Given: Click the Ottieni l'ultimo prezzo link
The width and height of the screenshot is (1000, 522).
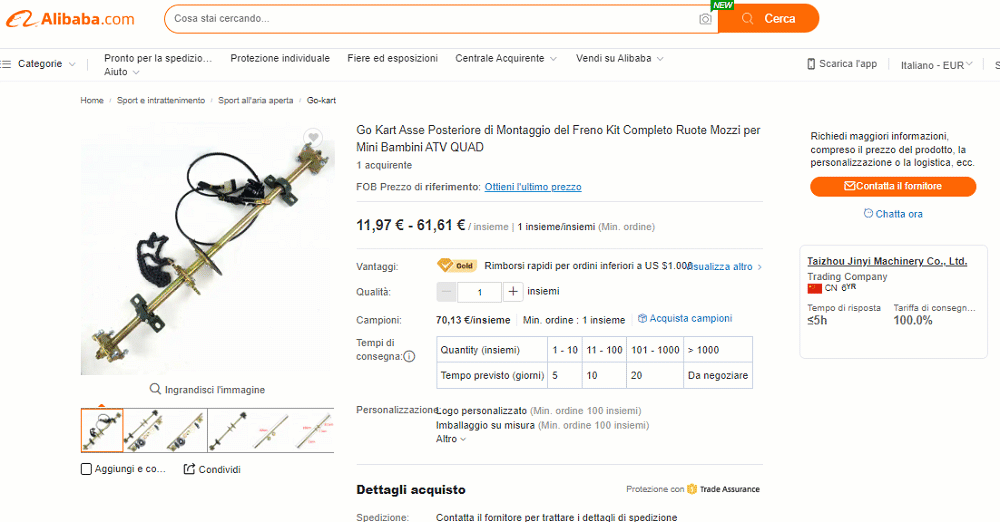Looking at the screenshot, I should pyautogui.click(x=533, y=187).
